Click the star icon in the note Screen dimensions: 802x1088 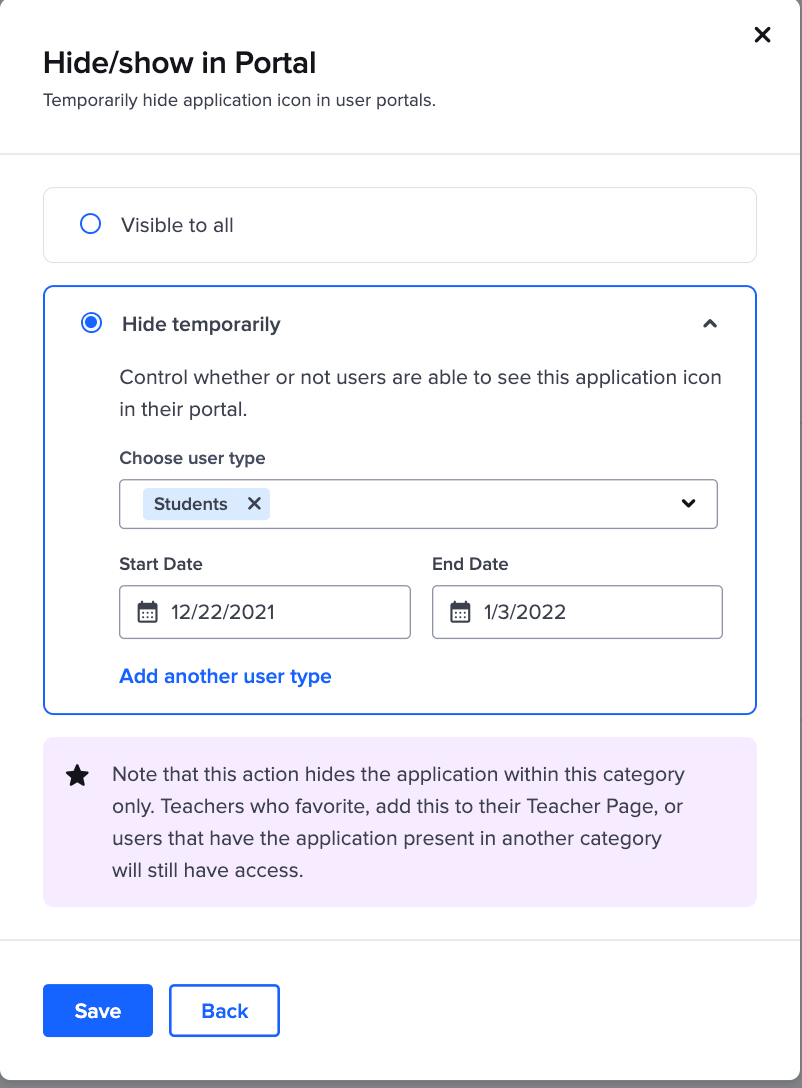tap(77, 776)
